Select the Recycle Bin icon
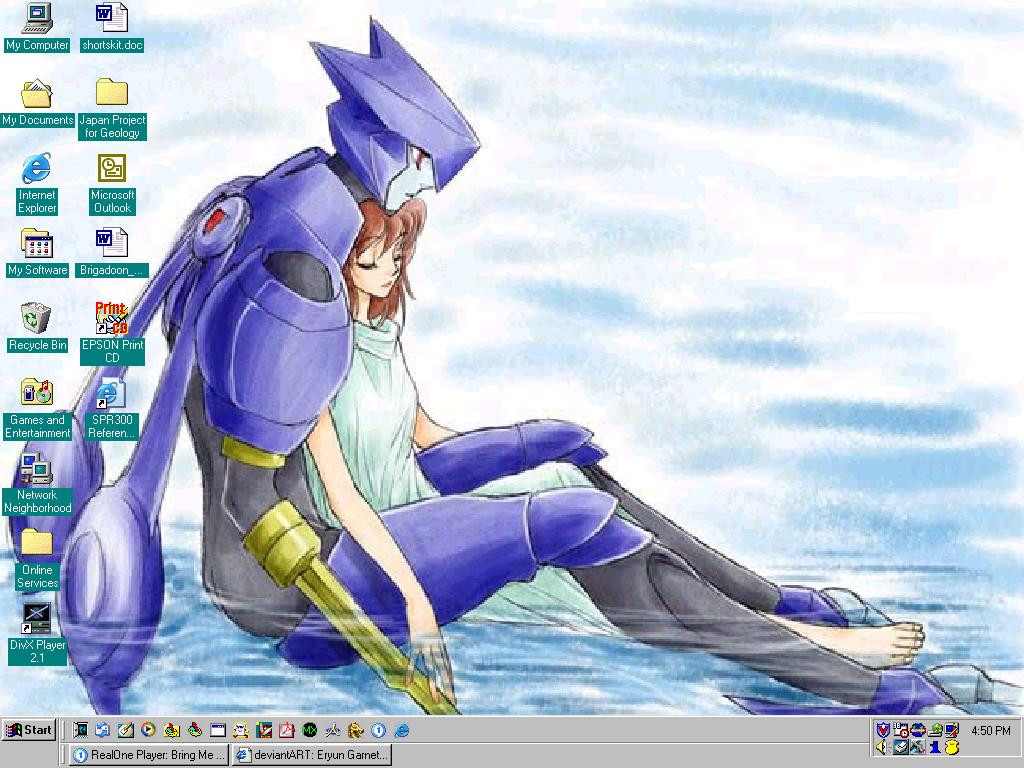Image resolution: width=1024 pixels, height=768 pixels. point(37,328)
